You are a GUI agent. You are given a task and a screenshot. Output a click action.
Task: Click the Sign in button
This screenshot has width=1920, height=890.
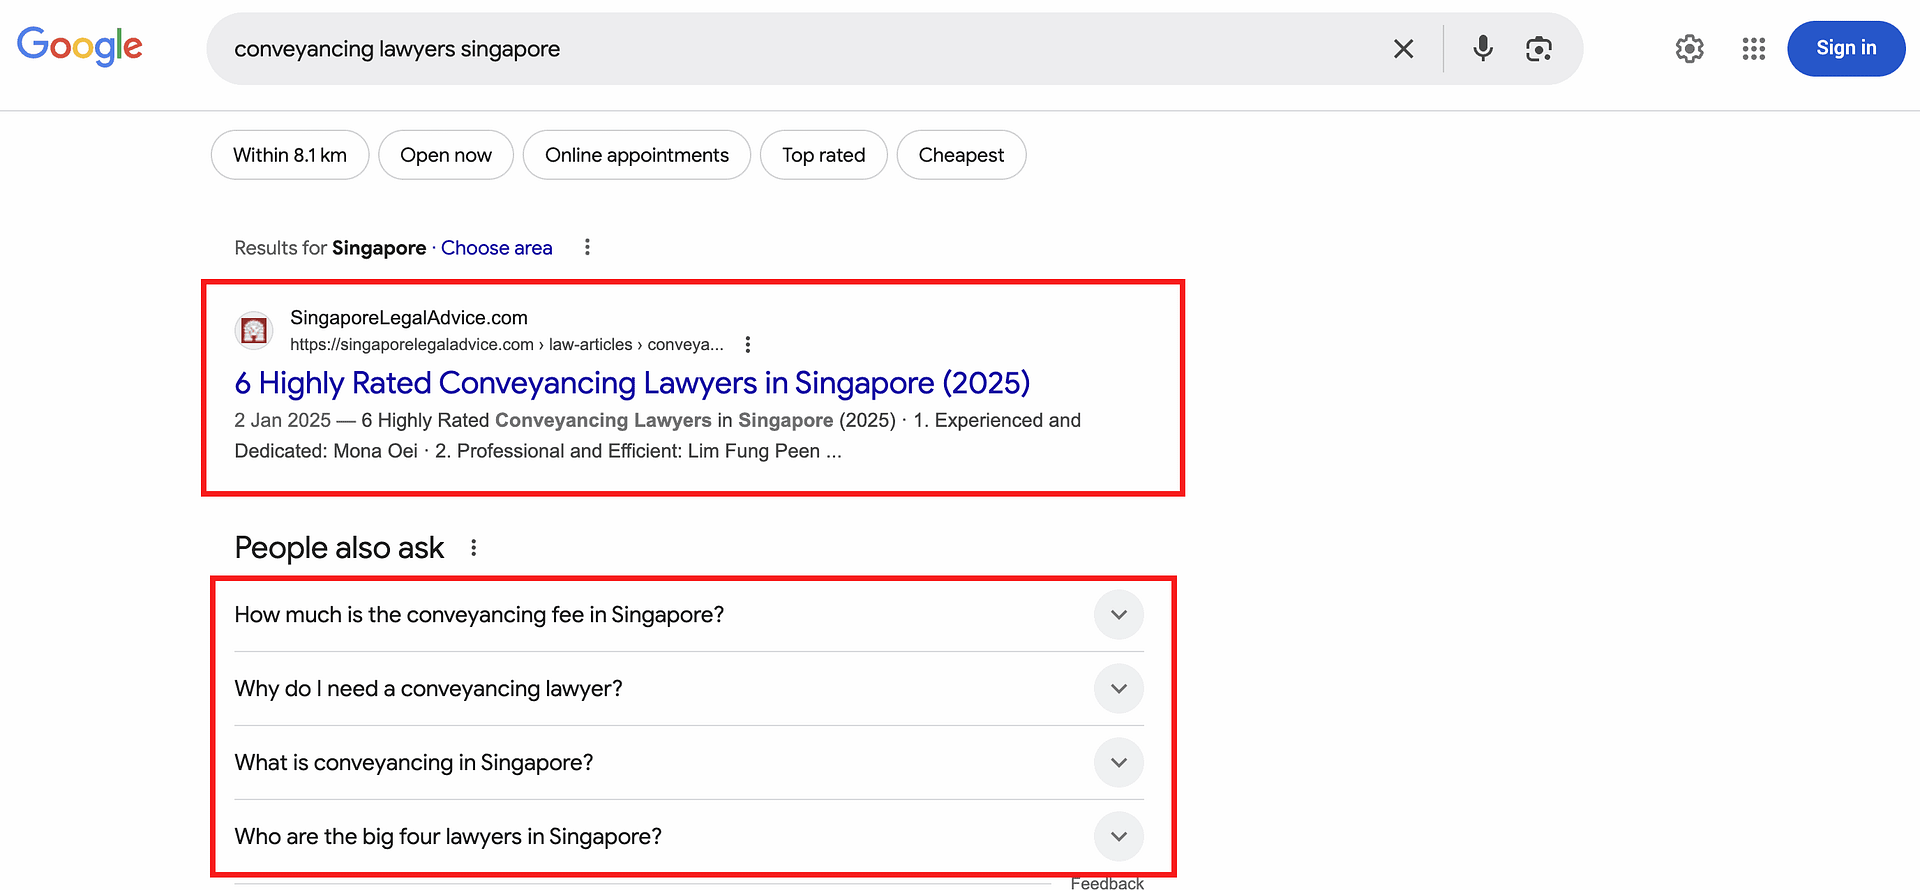point(1845,48)
